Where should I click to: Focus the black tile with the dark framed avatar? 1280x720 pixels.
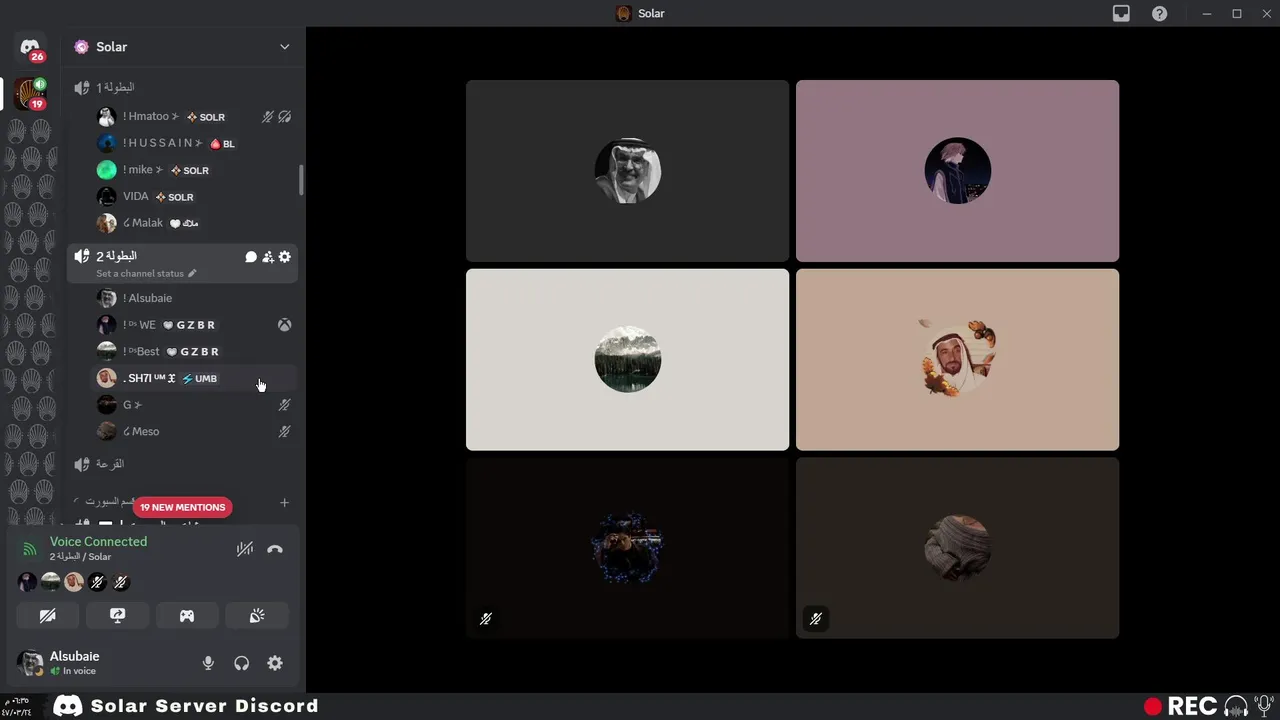click(627, 547)
